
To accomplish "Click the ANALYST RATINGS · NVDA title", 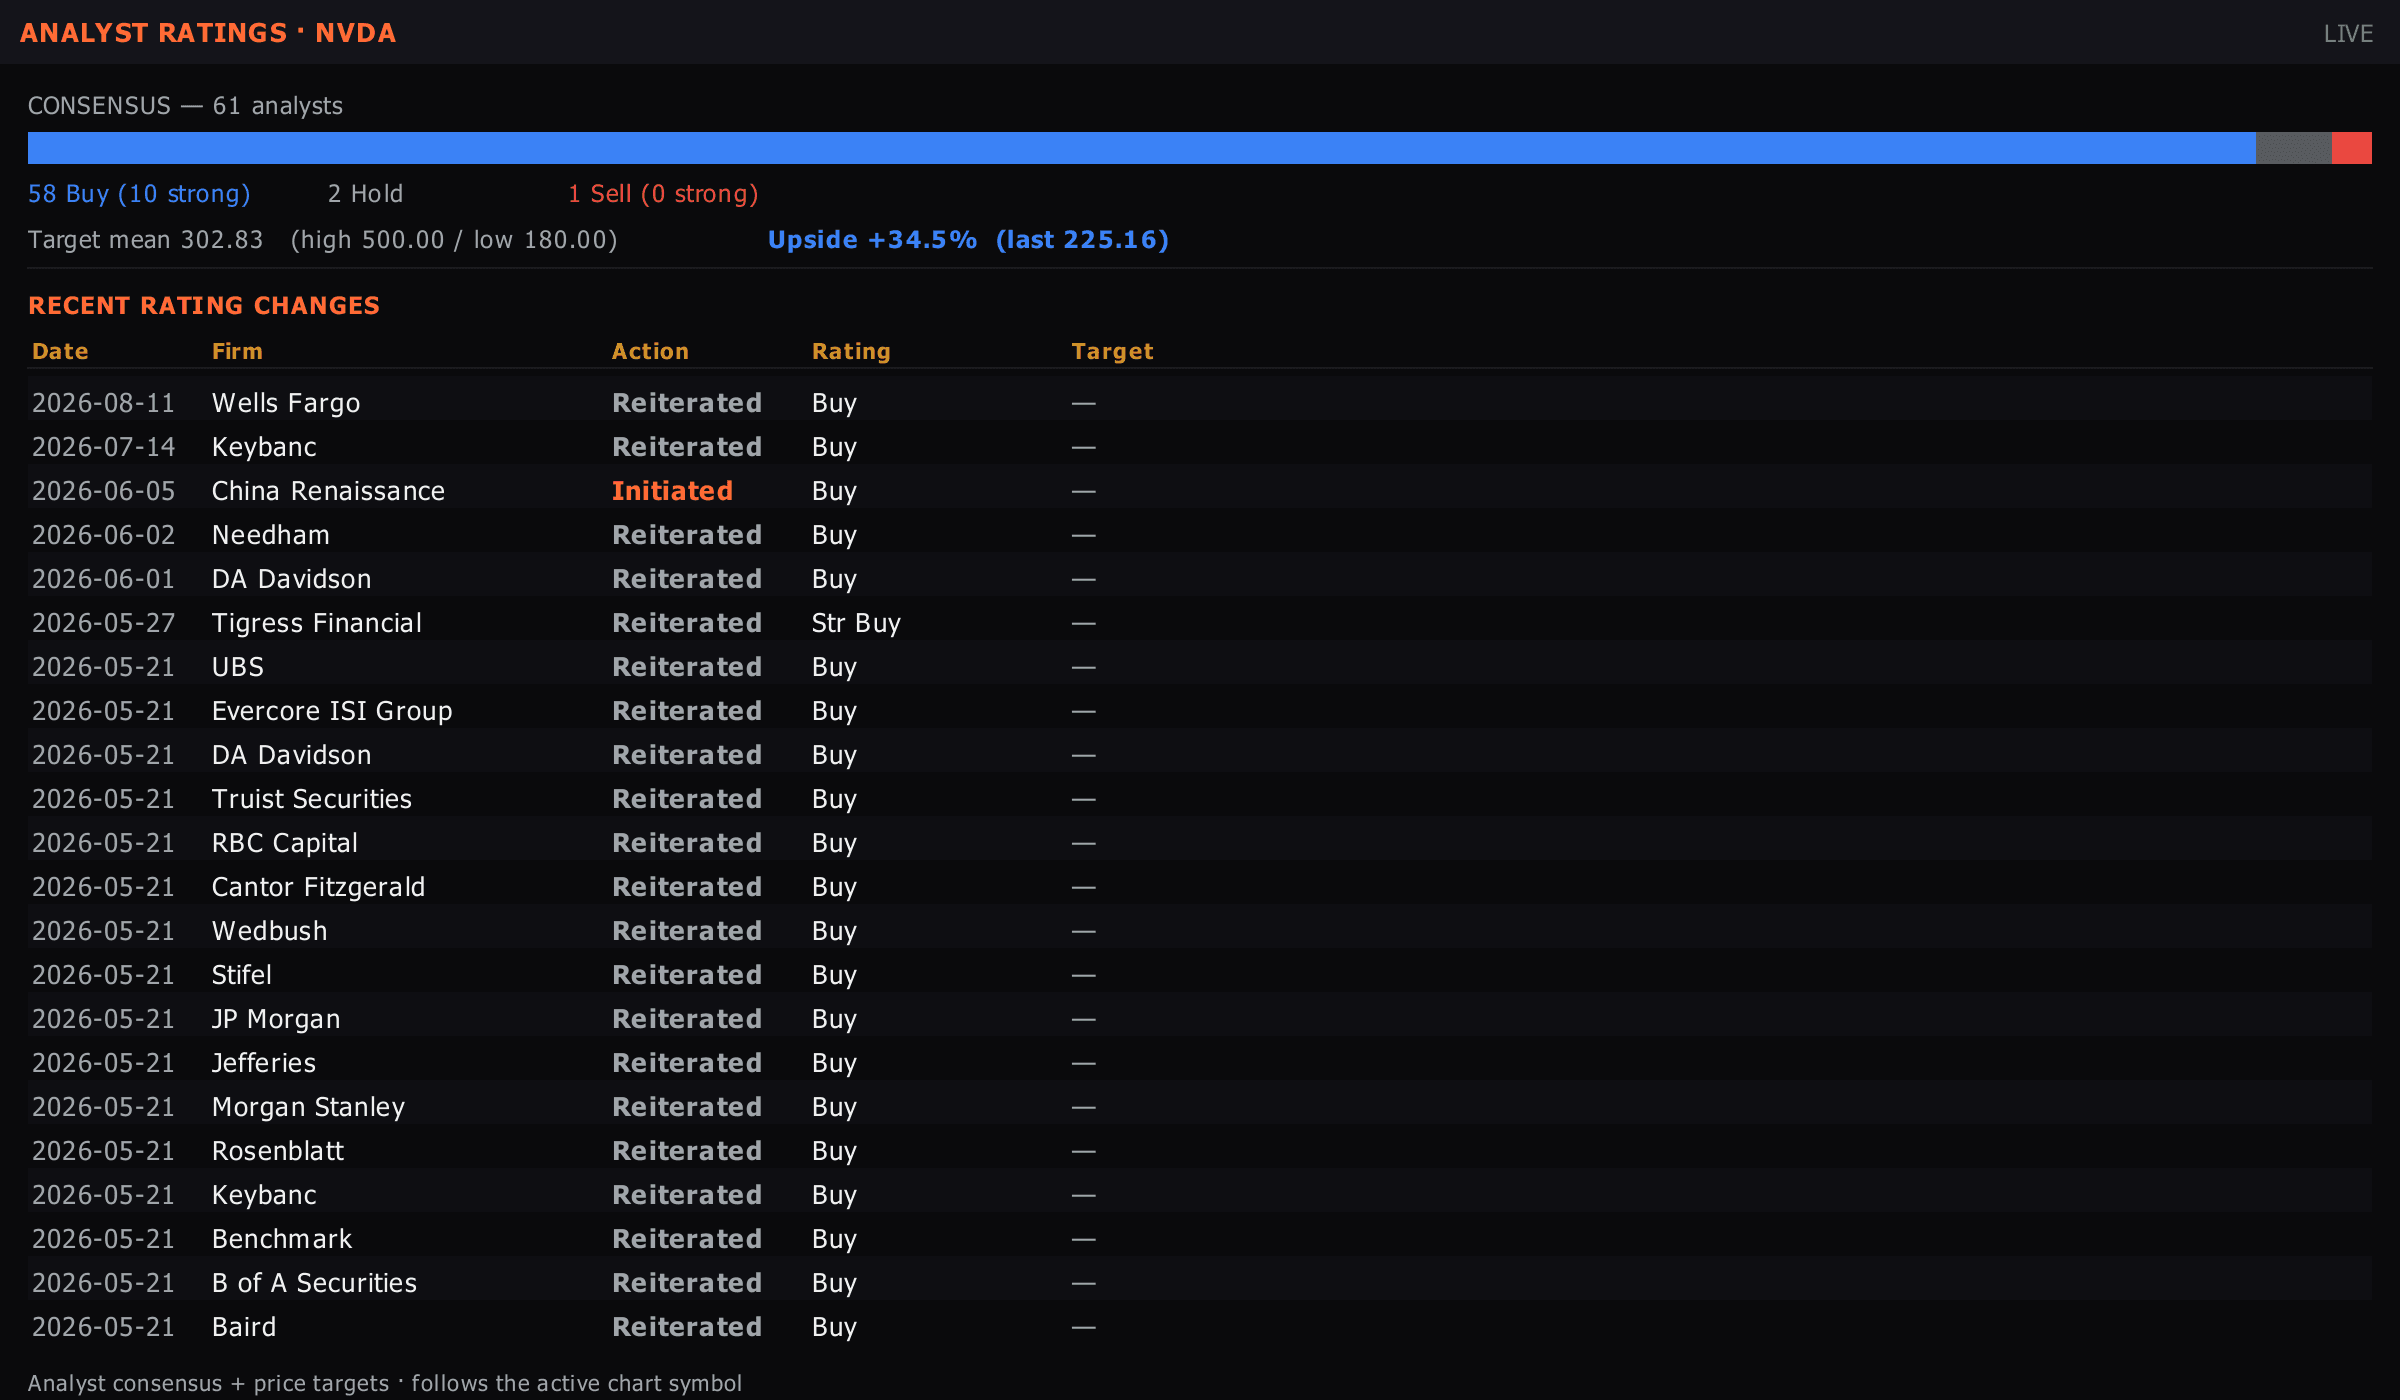I will 208,33.
